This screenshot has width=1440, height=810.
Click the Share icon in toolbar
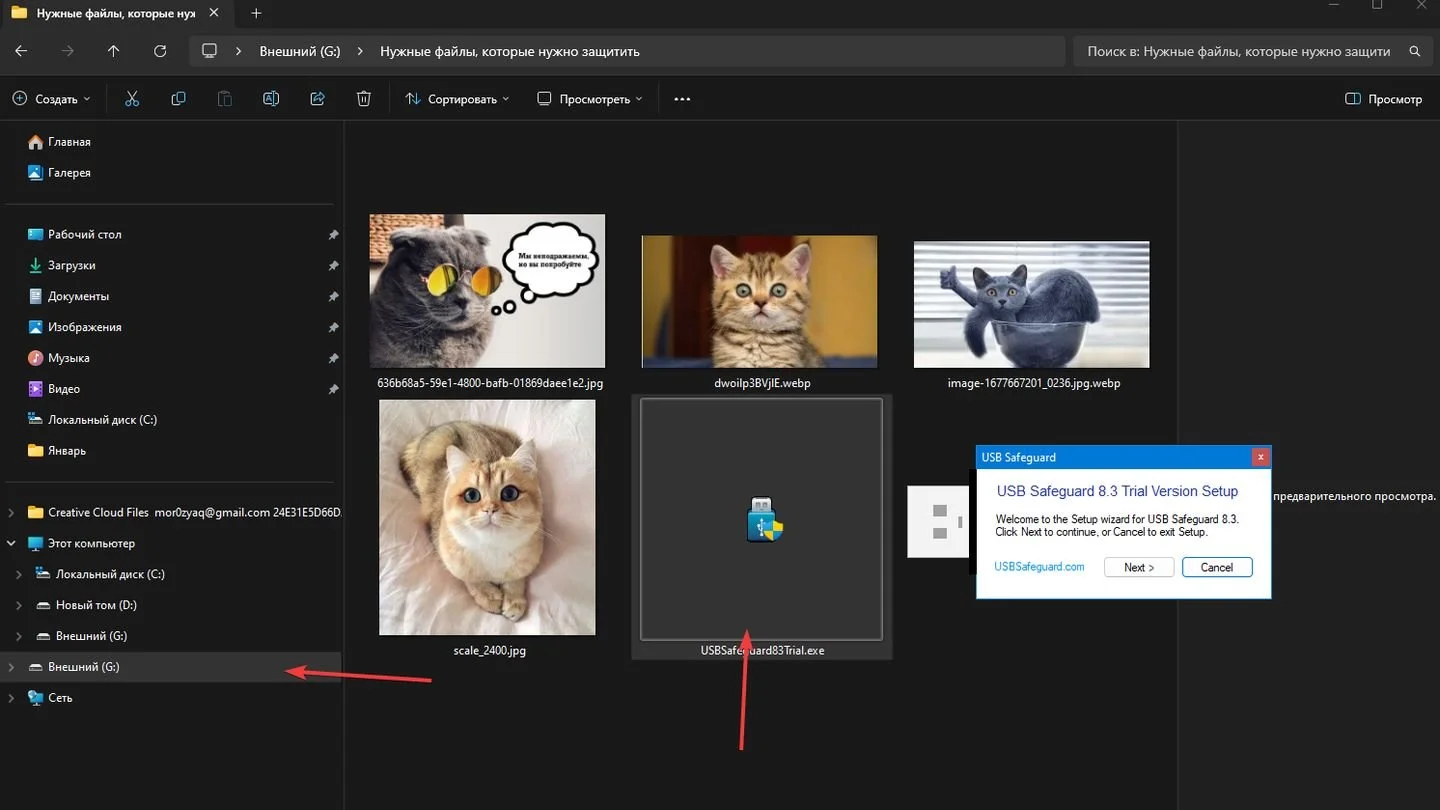(x=318, y=99)
